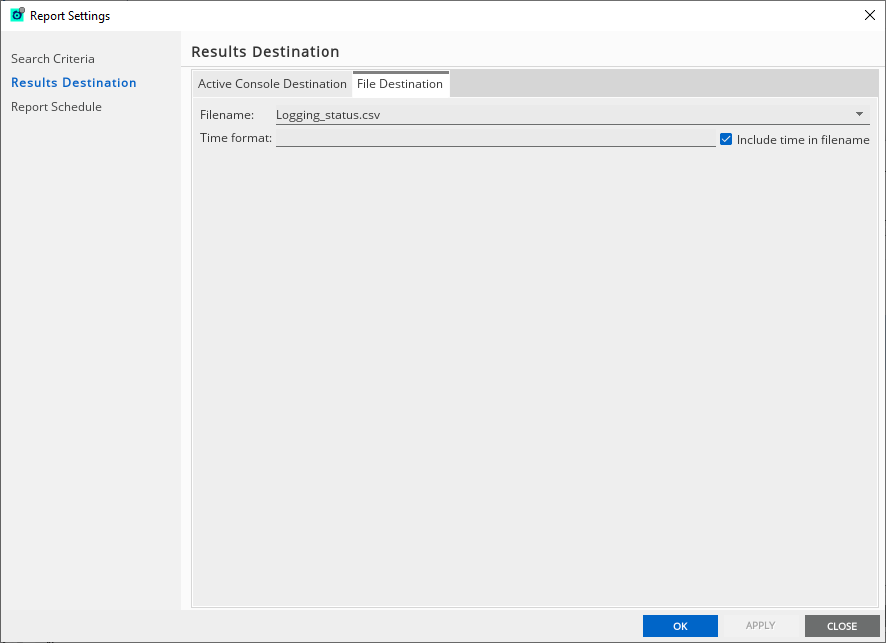Click the Include time in filename label
Image resolution: width=886 pixels, height=643 pixels.
803,140
